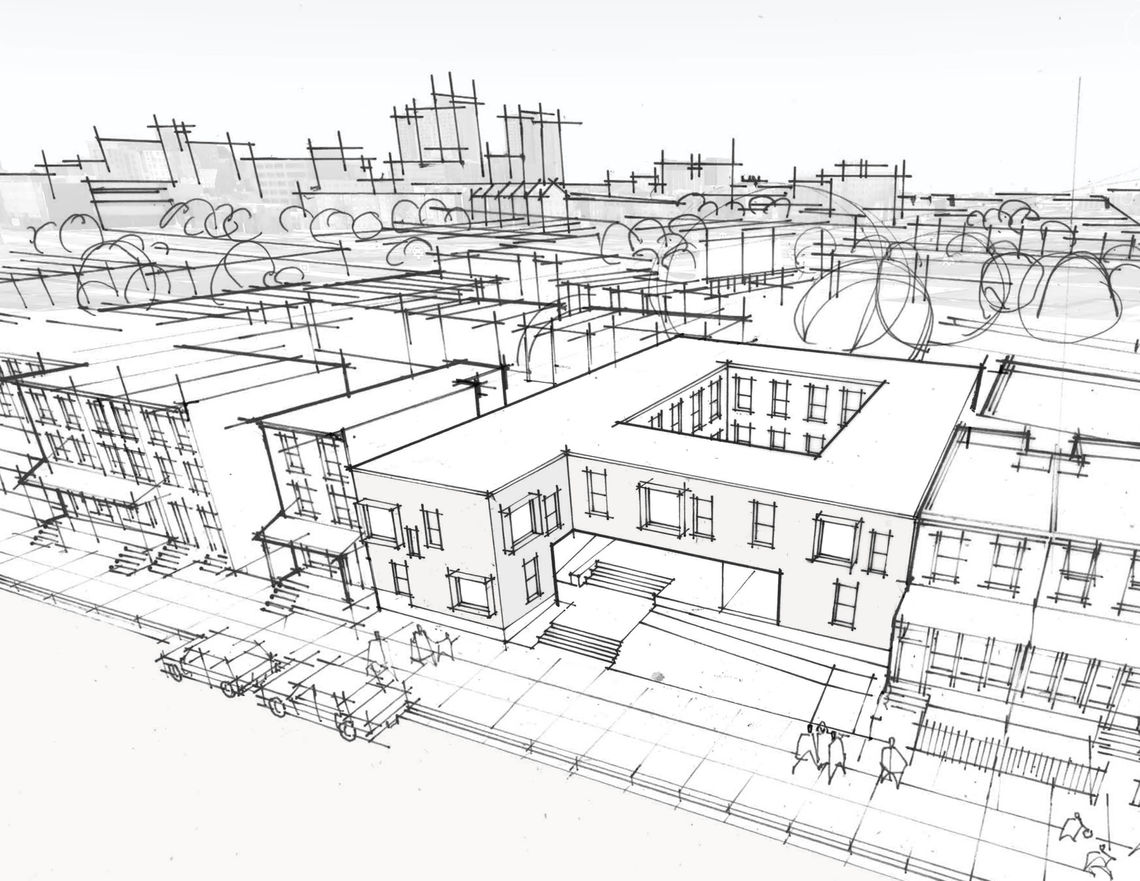
Task: Click the central courtyard building
Action: click(x=650, y=500)
